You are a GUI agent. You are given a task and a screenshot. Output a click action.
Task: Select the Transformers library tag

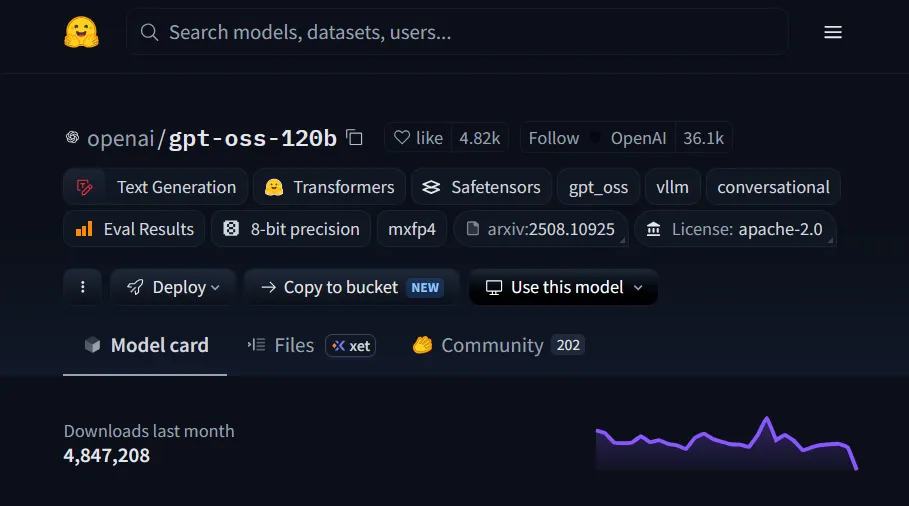[329, 187]
